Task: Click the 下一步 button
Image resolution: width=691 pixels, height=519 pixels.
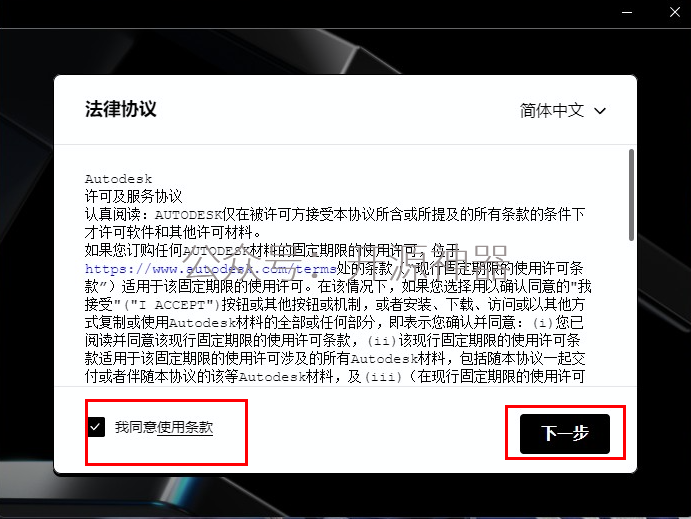Action: pos(565,434)
